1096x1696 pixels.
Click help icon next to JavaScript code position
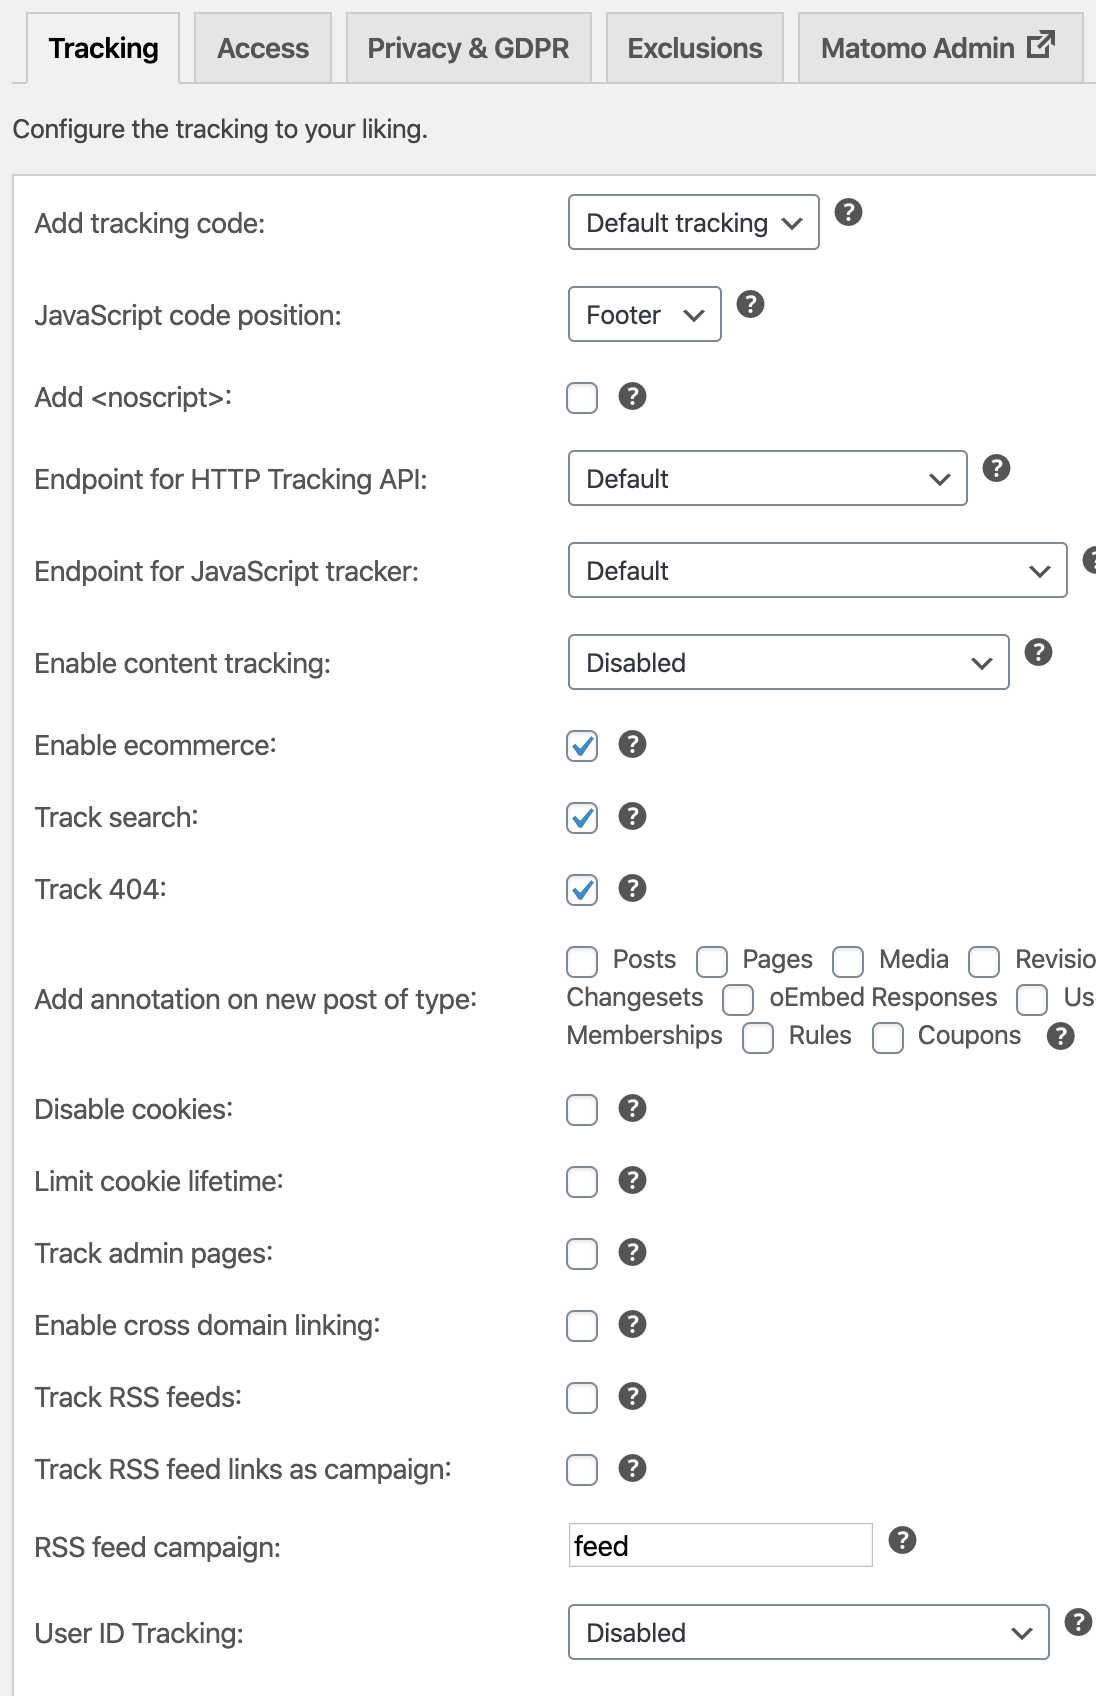coord(750,304)
